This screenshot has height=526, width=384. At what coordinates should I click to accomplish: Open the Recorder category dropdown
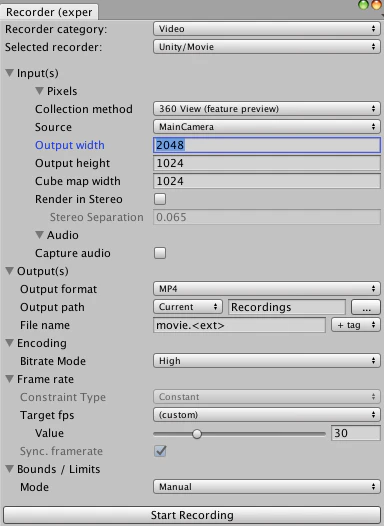[267, 29]
